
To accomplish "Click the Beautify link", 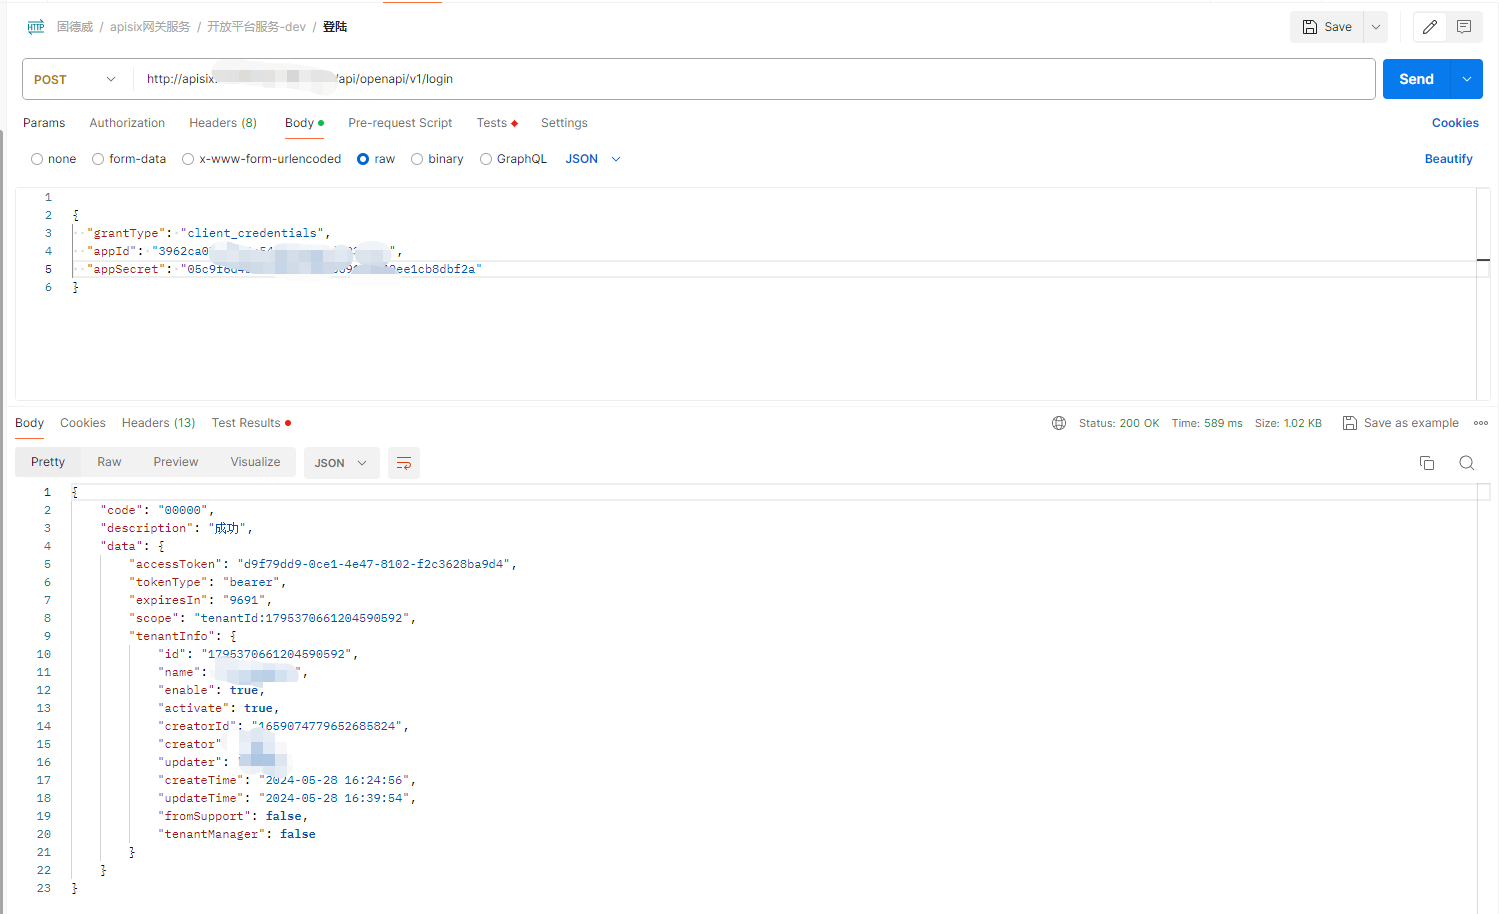I will tap(1448, 159).
